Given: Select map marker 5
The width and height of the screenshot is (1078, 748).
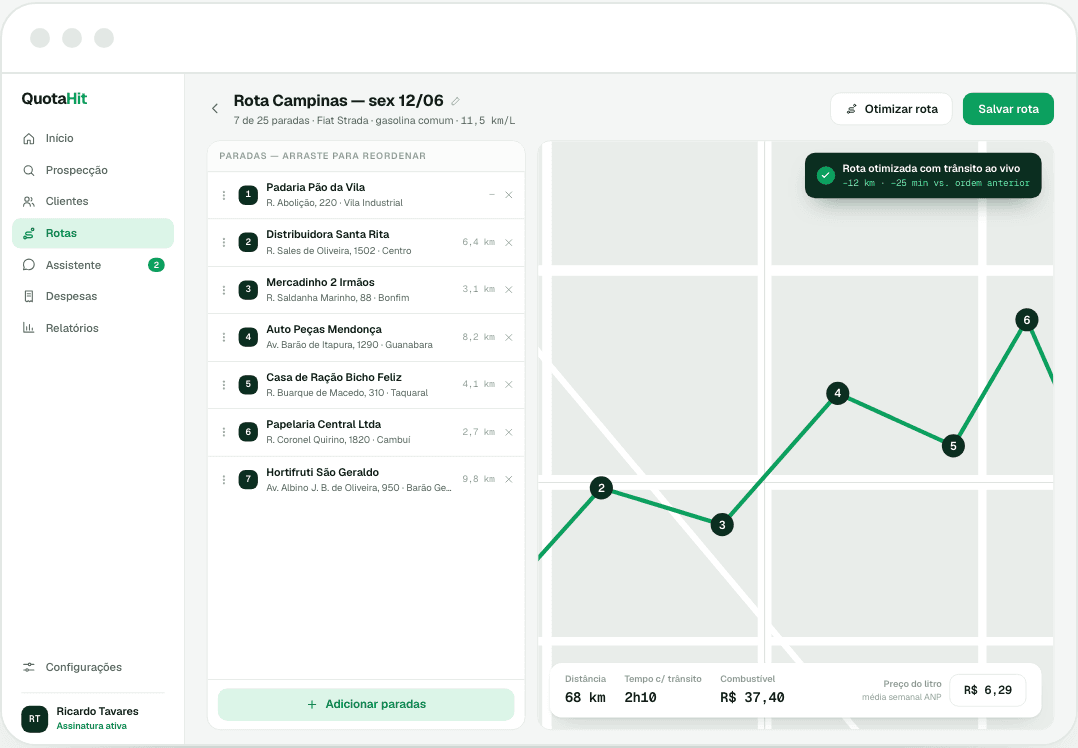Looking at the screenshot, I should [x=953, y=446].
